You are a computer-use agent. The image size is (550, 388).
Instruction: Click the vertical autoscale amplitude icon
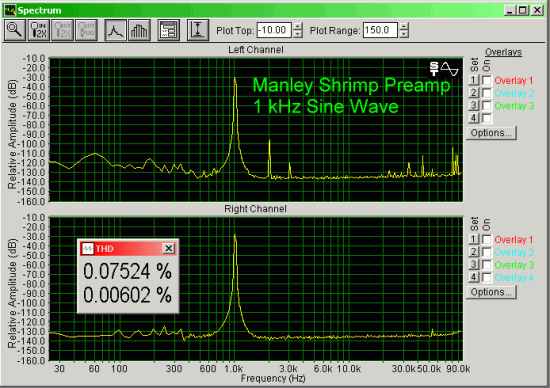(x=198, y=30)
